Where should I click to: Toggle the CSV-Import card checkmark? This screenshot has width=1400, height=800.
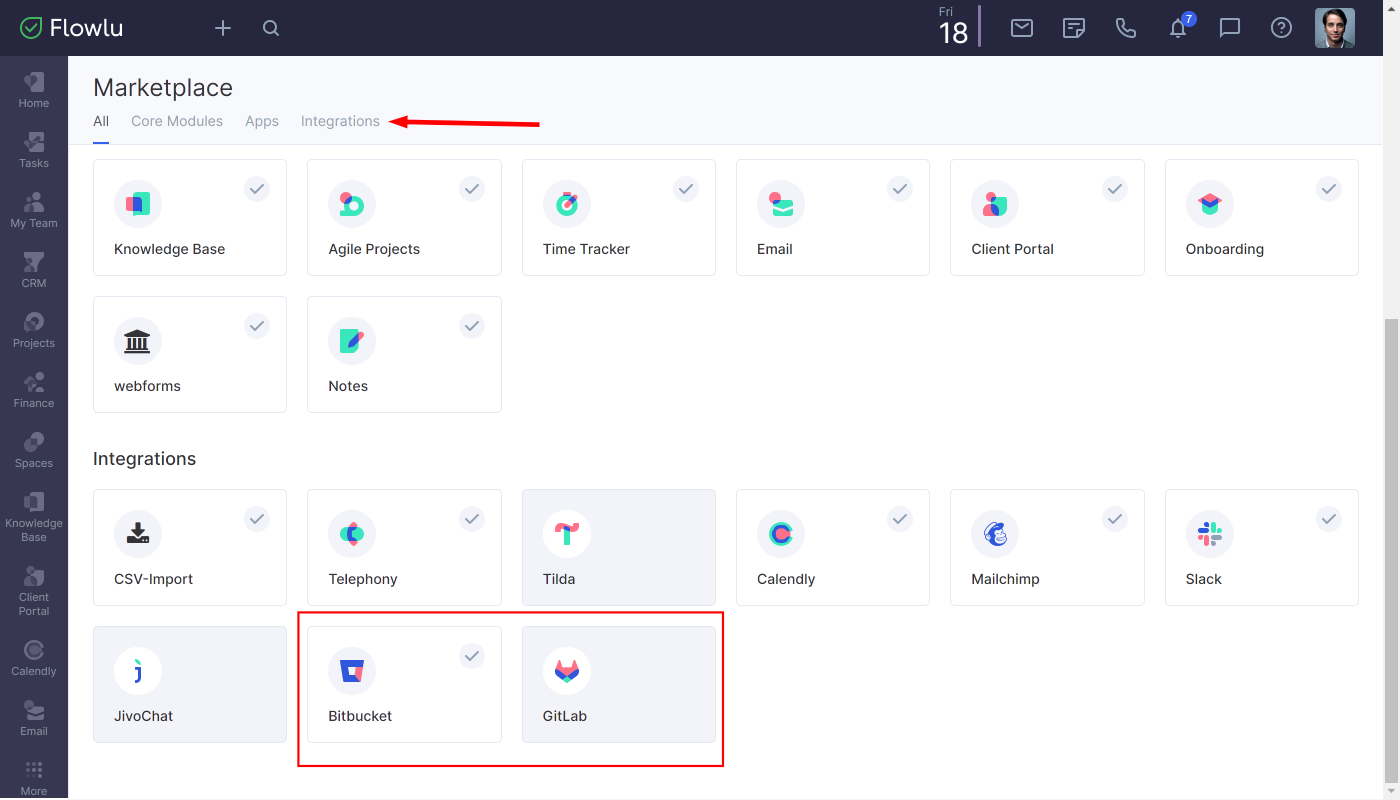257,518
